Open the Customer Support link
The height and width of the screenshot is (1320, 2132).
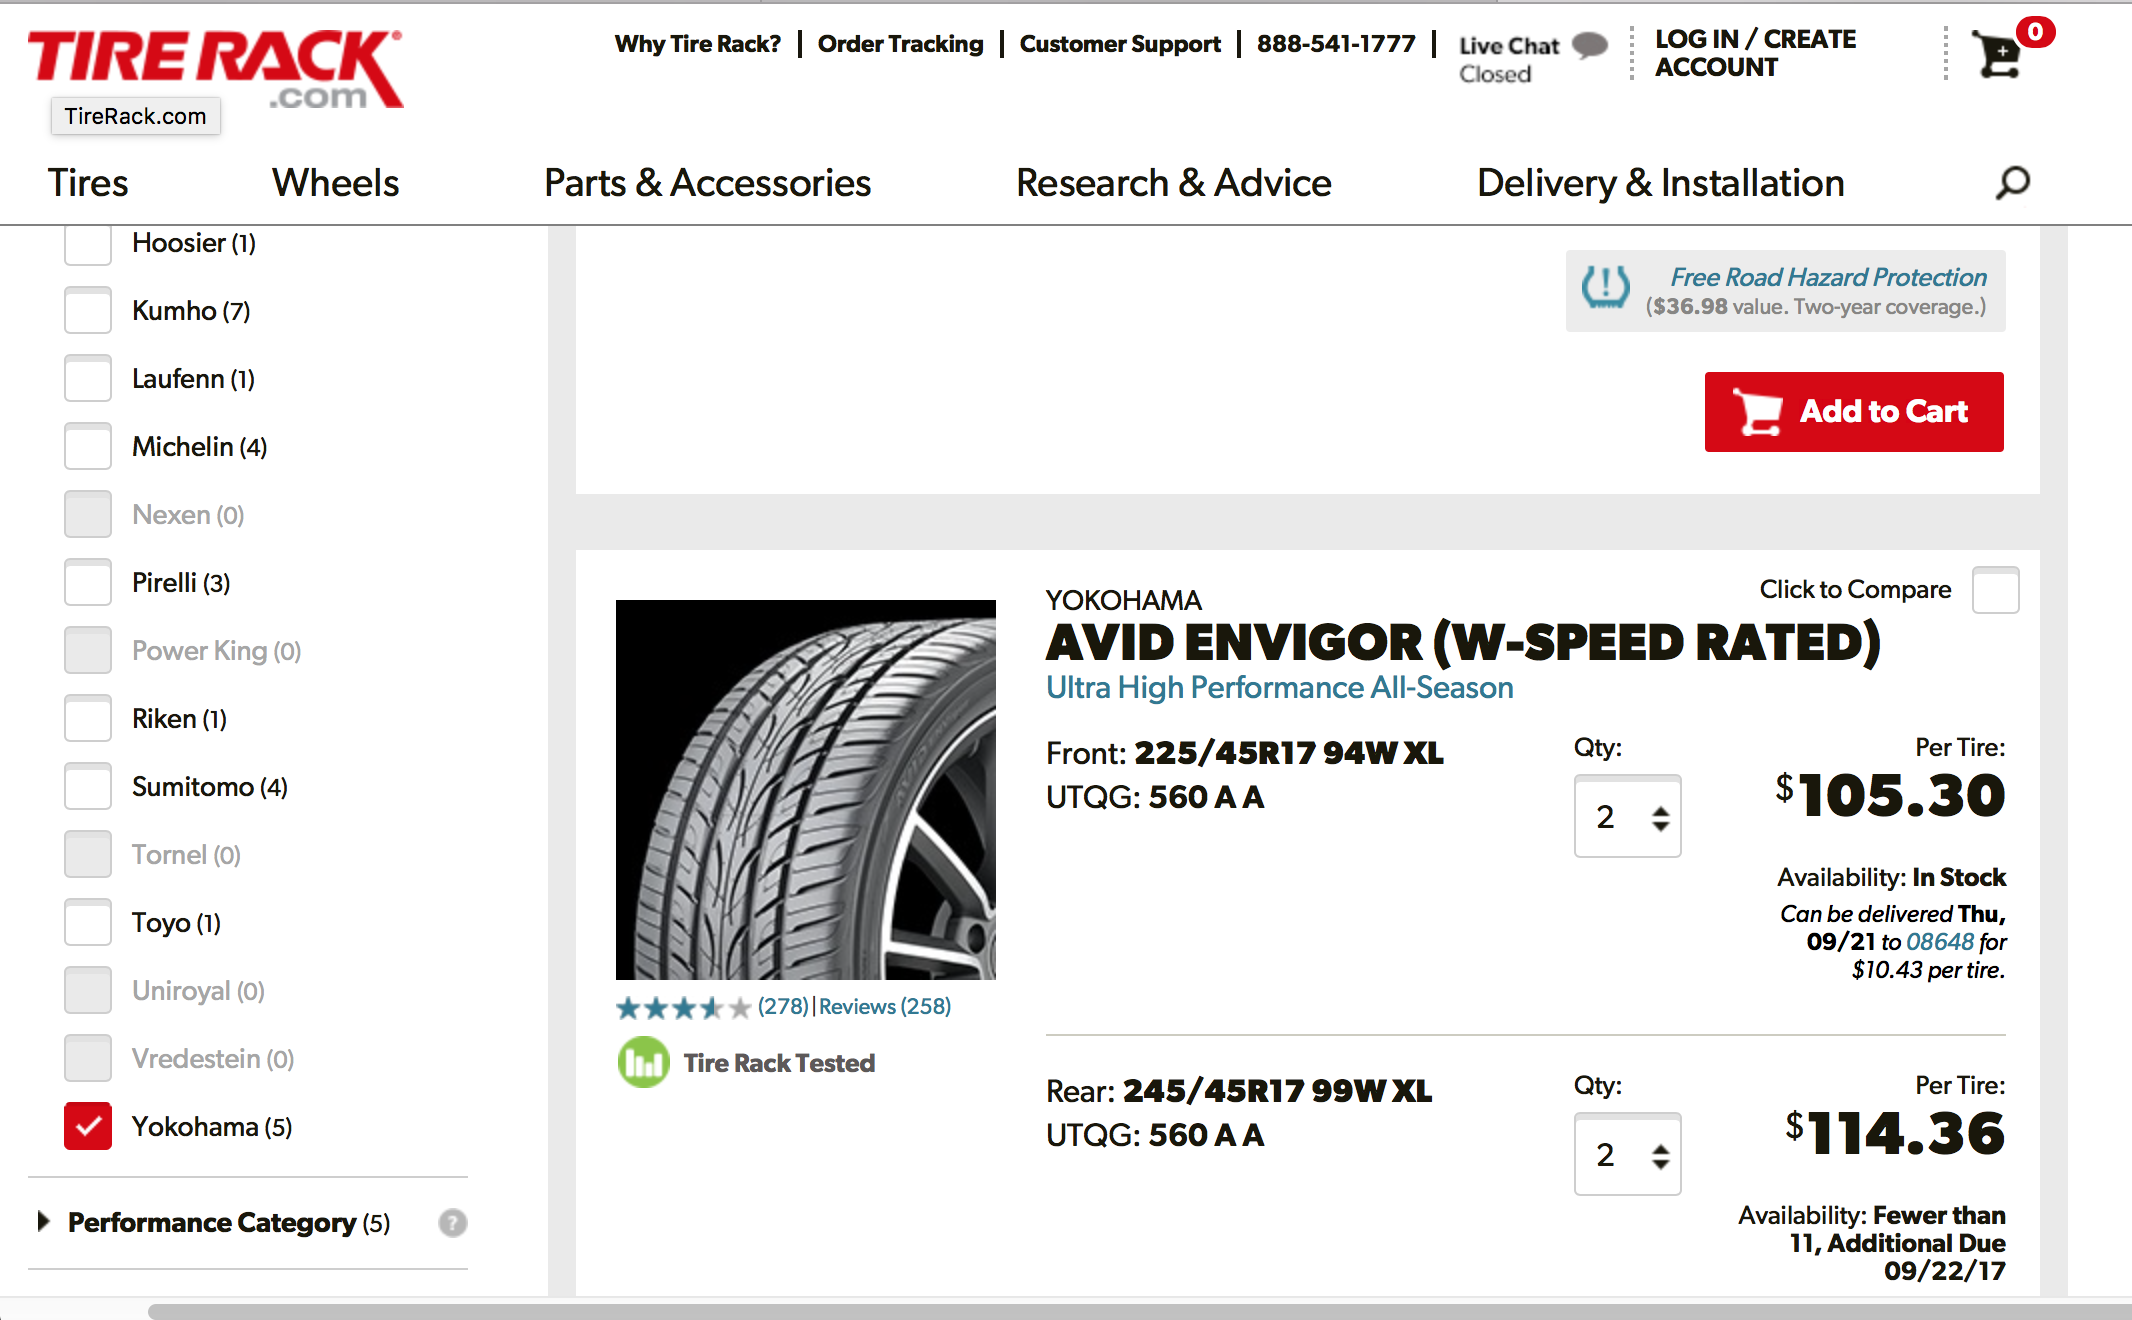click(1120, 44)
